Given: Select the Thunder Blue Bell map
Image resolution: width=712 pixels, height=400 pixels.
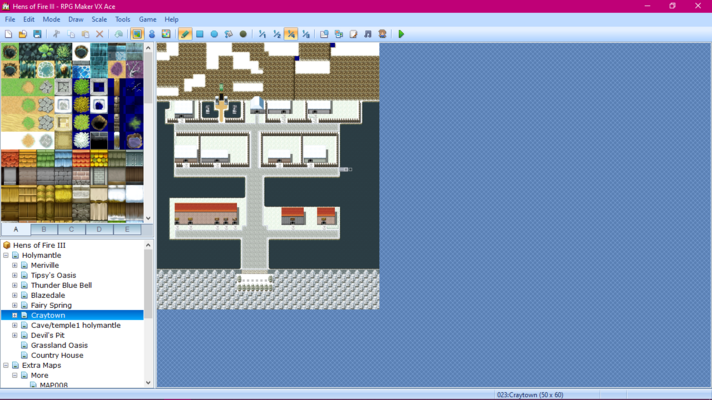Looking at the screenshot, I should coord(61,285).
